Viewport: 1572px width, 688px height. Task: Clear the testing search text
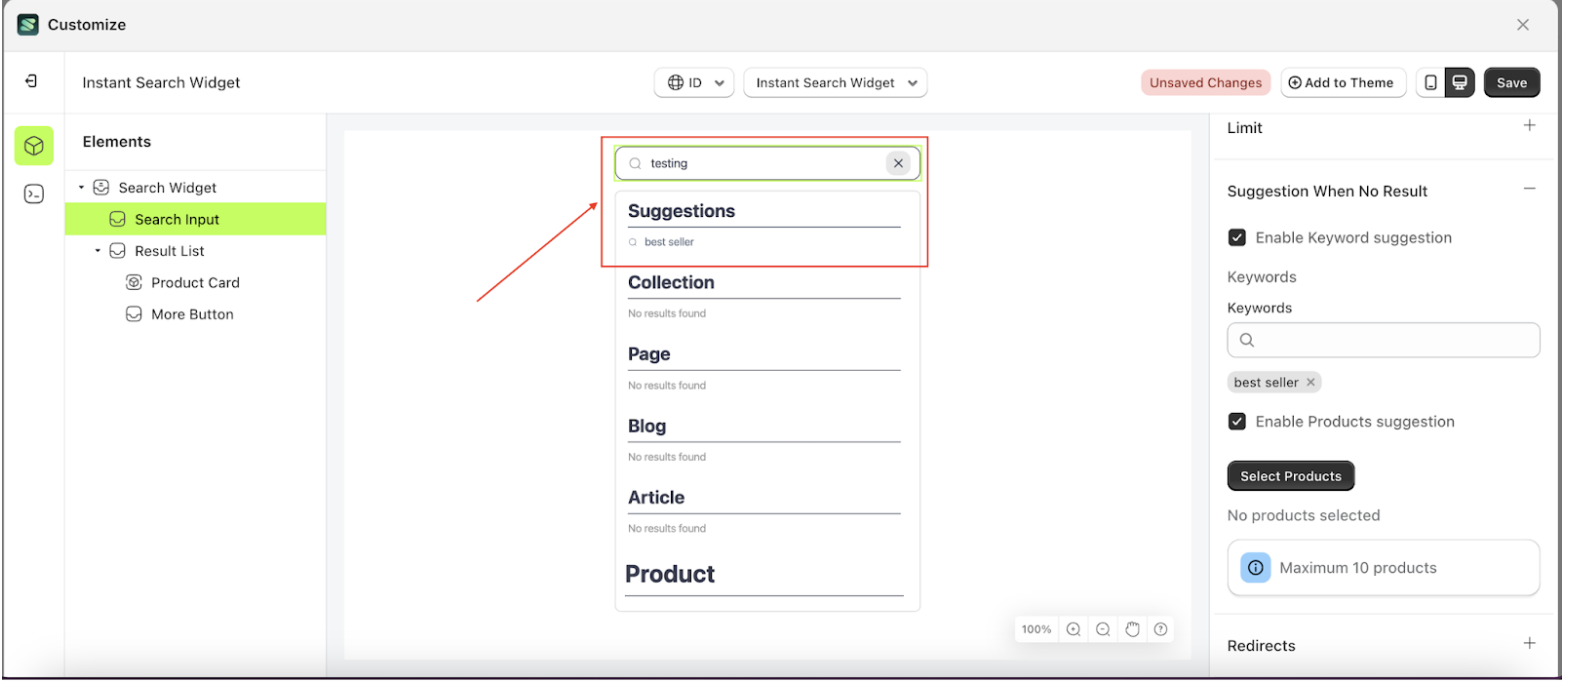pyautogui.click(x=898, y=163)
